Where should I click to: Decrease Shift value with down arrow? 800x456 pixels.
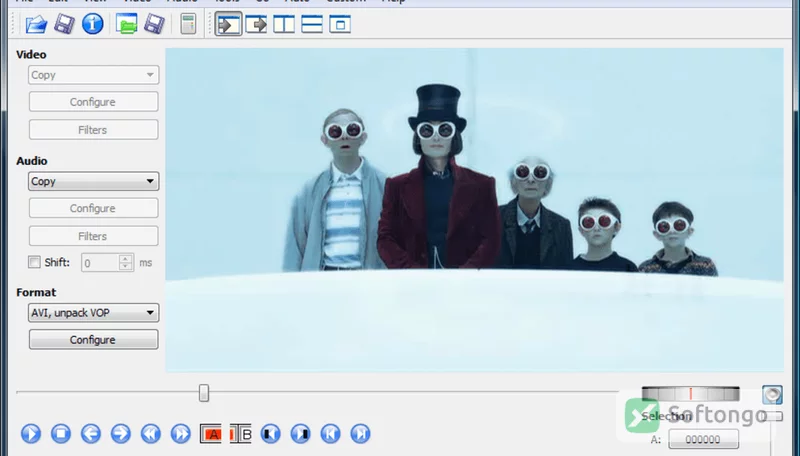[126, 267]
